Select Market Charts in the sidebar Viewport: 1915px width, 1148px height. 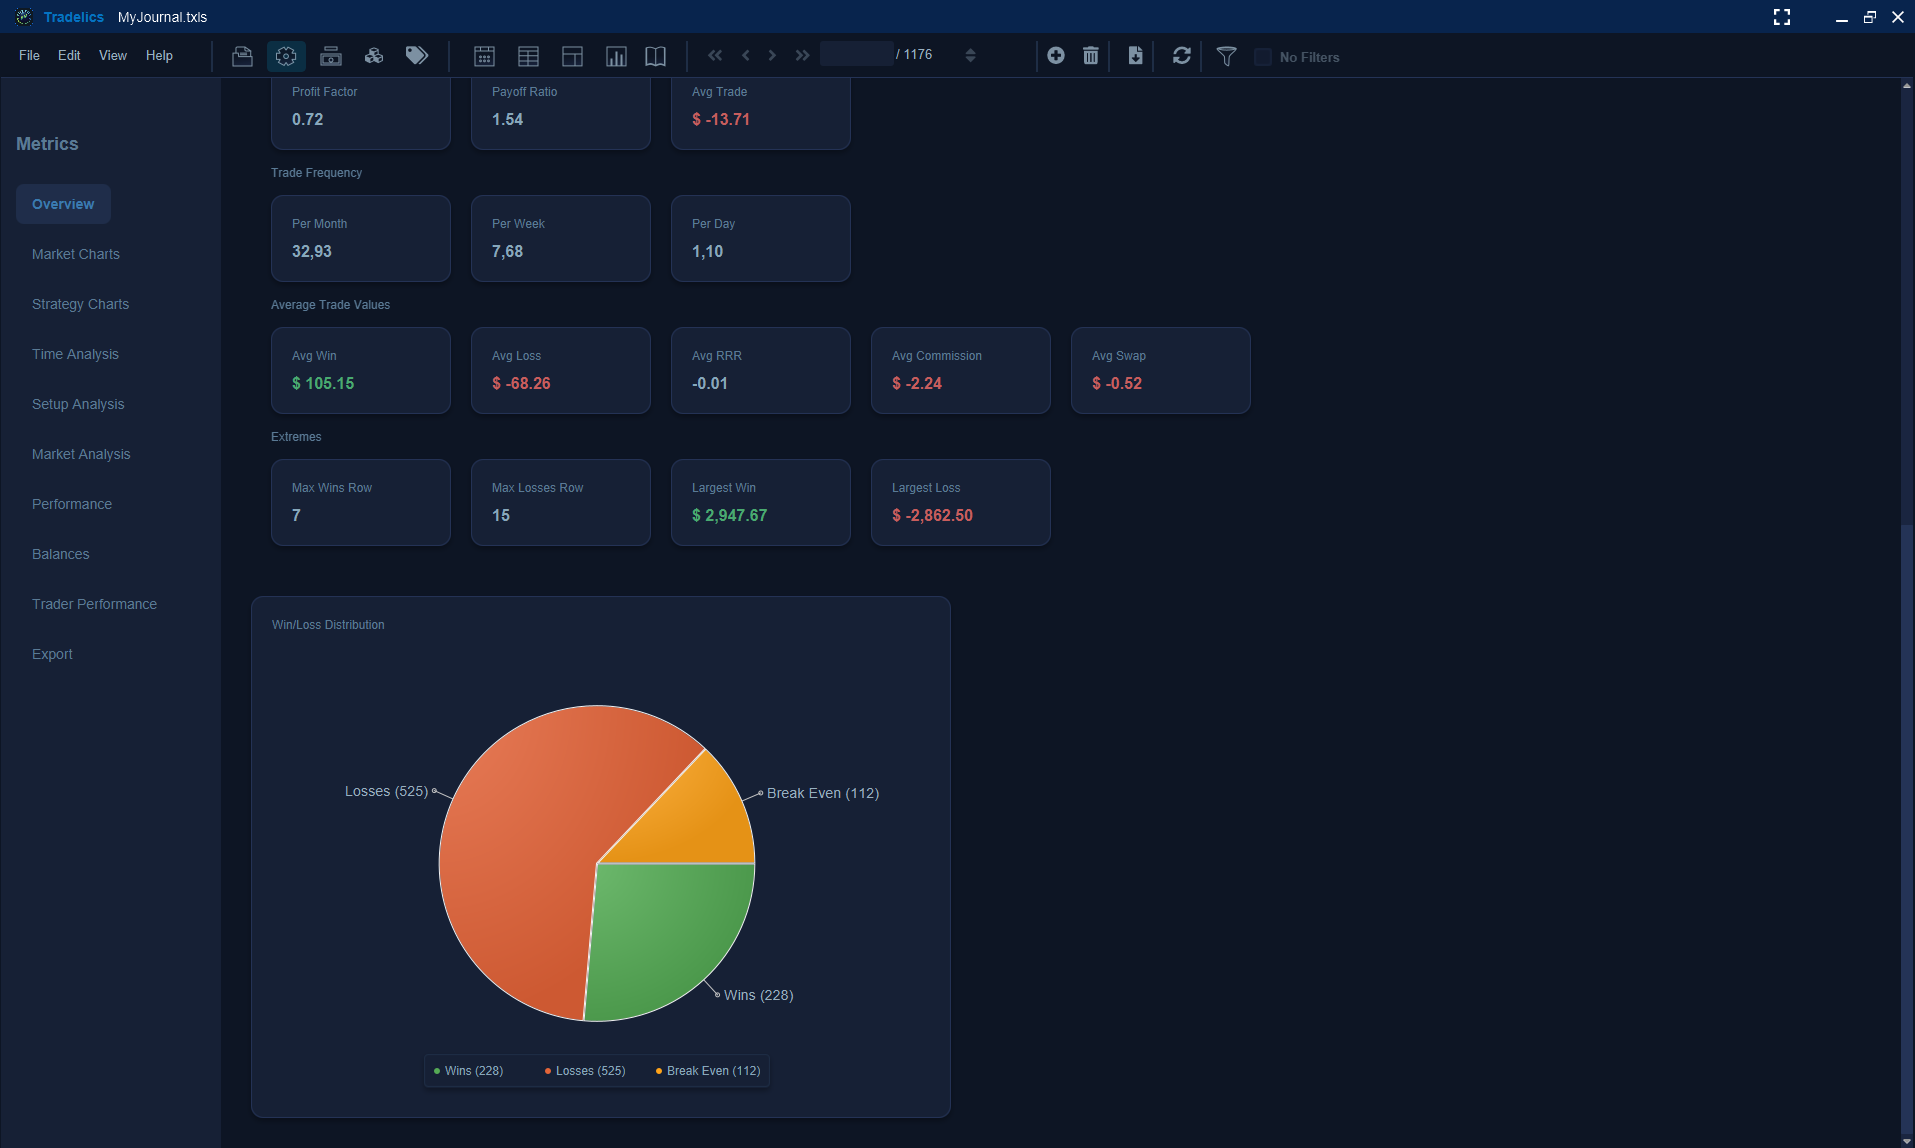[76, 254]
